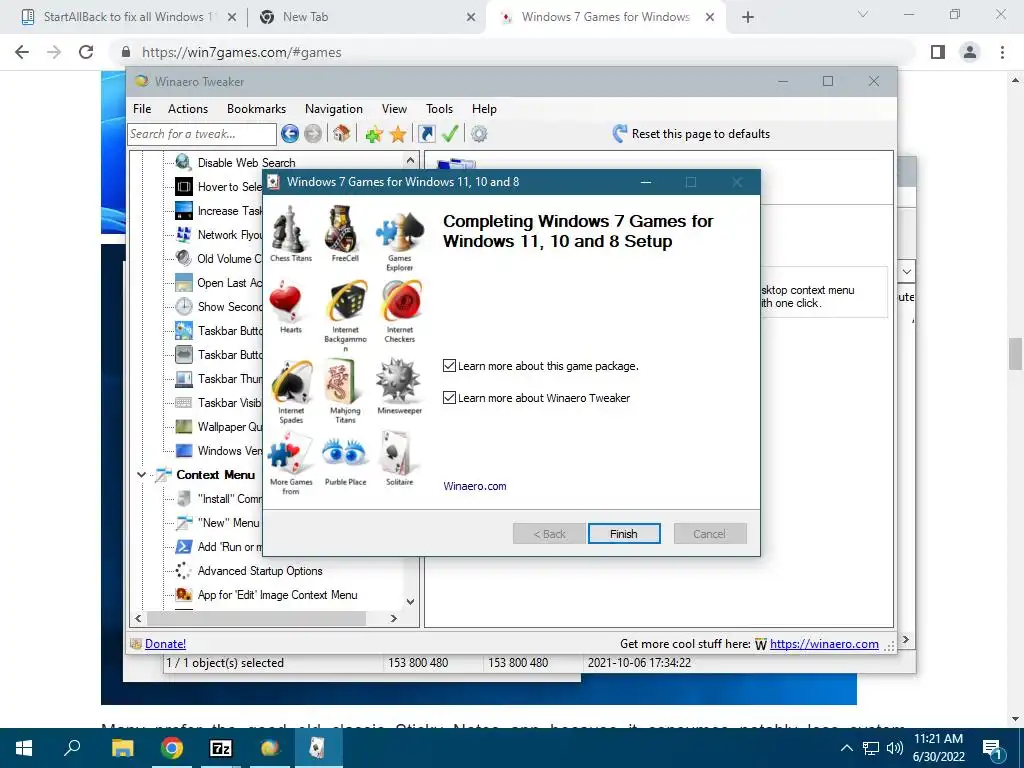Image resolution: width=1024 pixels, height=768 pixels.
Task: Open the Navigation menu
Action: [x=334, y=109]
